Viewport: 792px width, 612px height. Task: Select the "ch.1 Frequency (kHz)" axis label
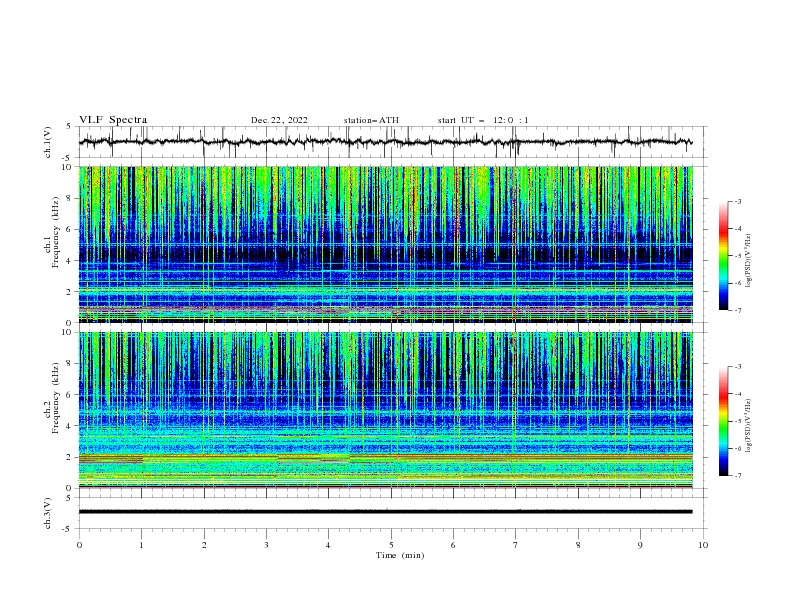point(52,244)
